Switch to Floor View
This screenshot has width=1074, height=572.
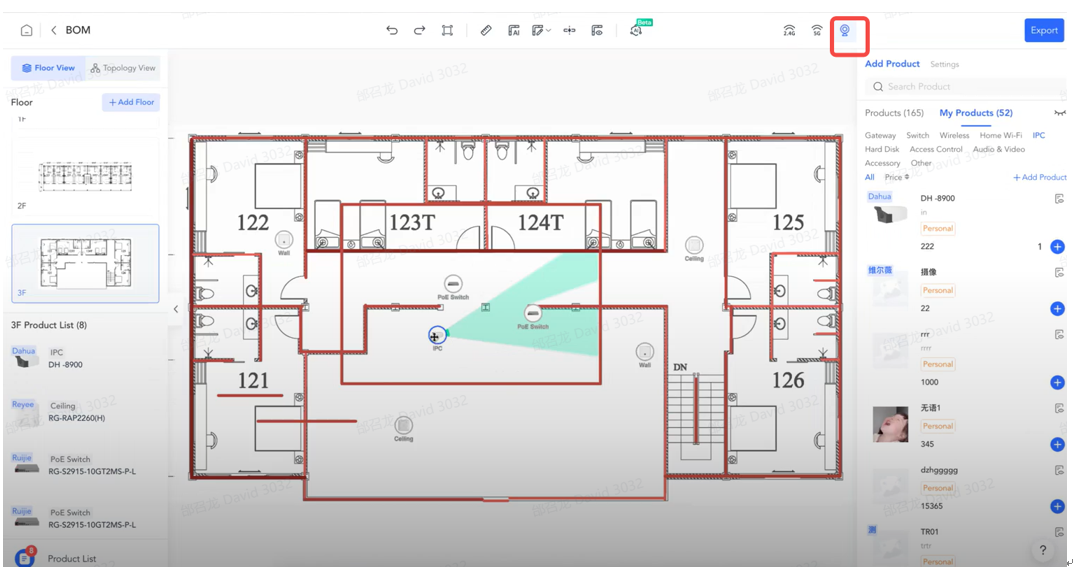(48, 68)
